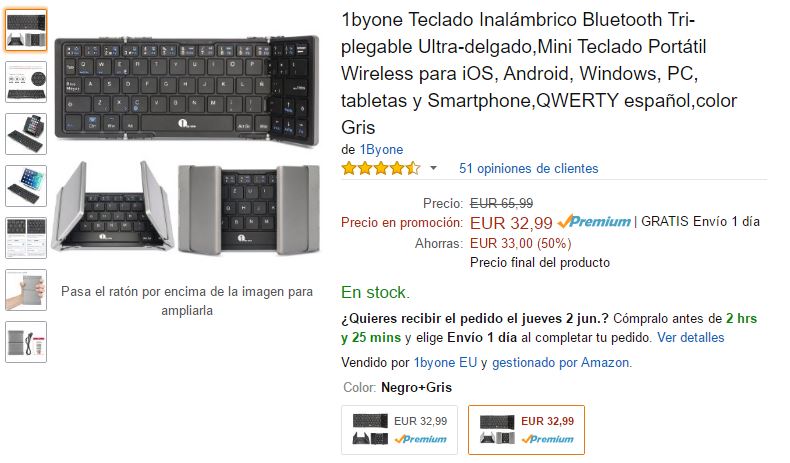
Task: View thumbnail of keyboard with a tablet
Action: pyautogui.click(x=25, y=186)
